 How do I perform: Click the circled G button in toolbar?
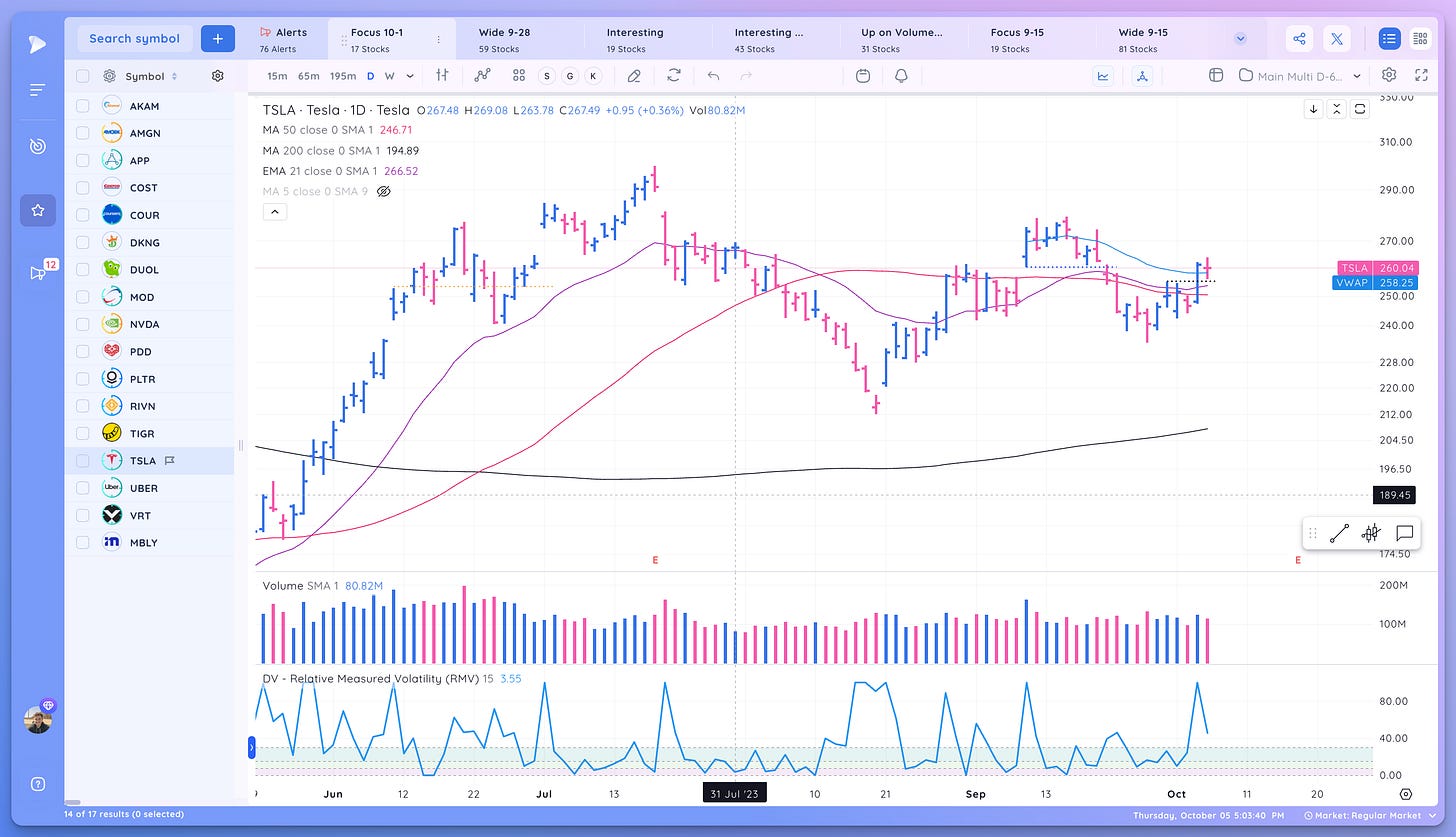(570, 76)
